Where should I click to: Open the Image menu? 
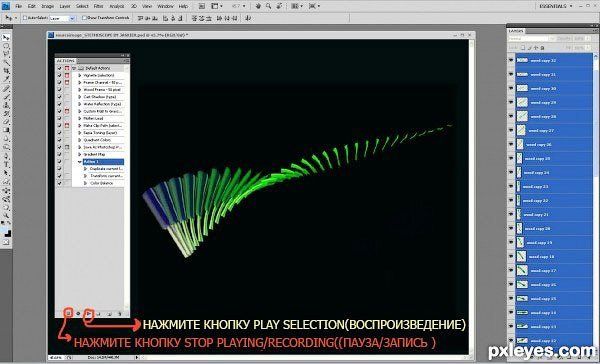click(47, 6)
